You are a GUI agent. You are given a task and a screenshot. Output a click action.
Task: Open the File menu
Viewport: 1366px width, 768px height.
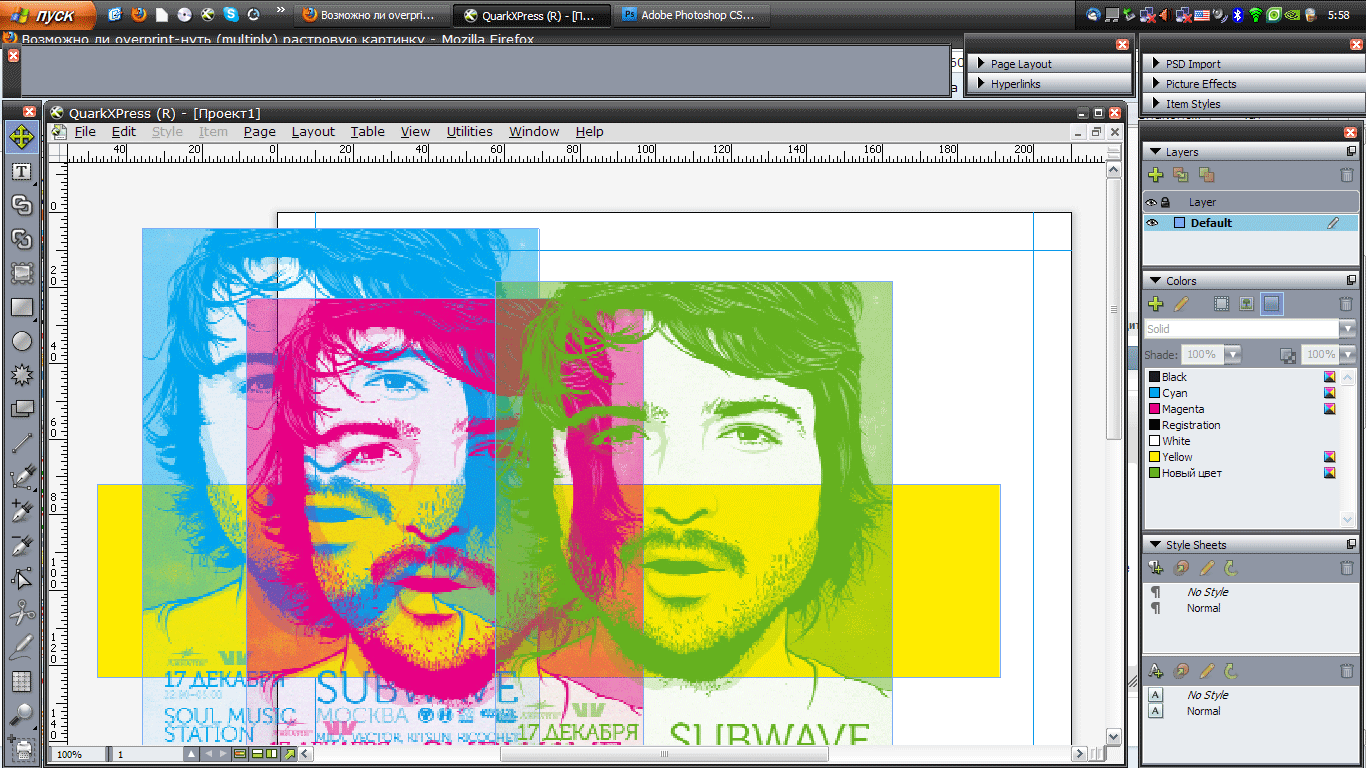85,131
